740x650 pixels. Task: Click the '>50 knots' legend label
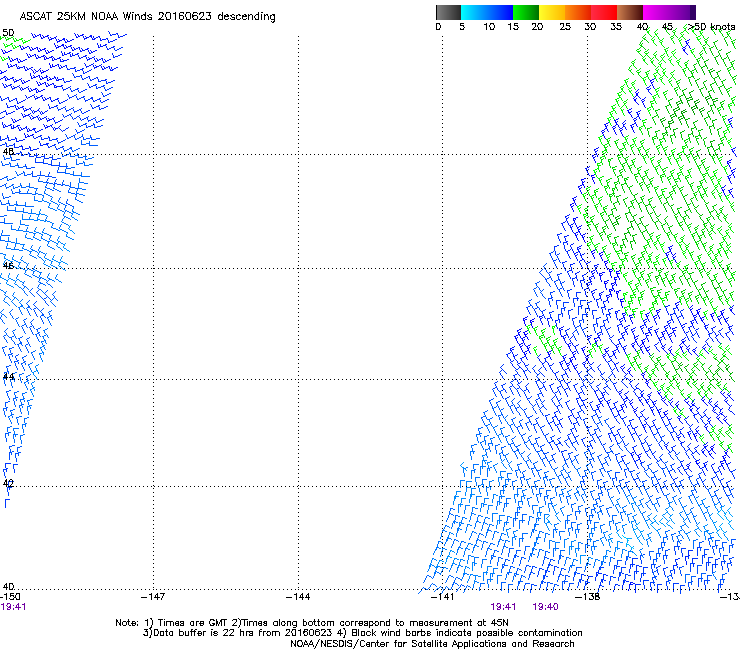click(x=711, y=27)
